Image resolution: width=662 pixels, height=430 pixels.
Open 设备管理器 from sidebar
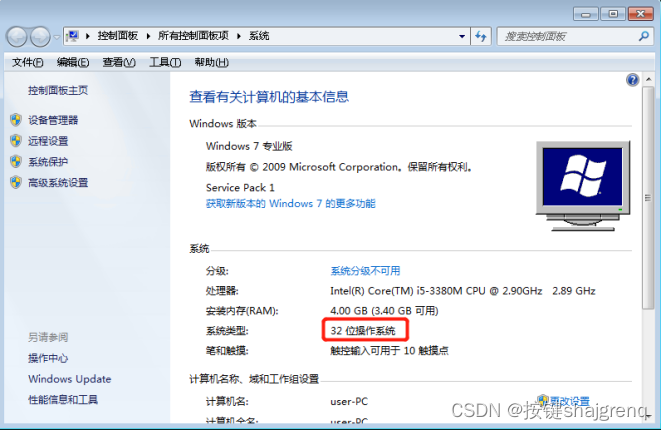coord(53,120)
